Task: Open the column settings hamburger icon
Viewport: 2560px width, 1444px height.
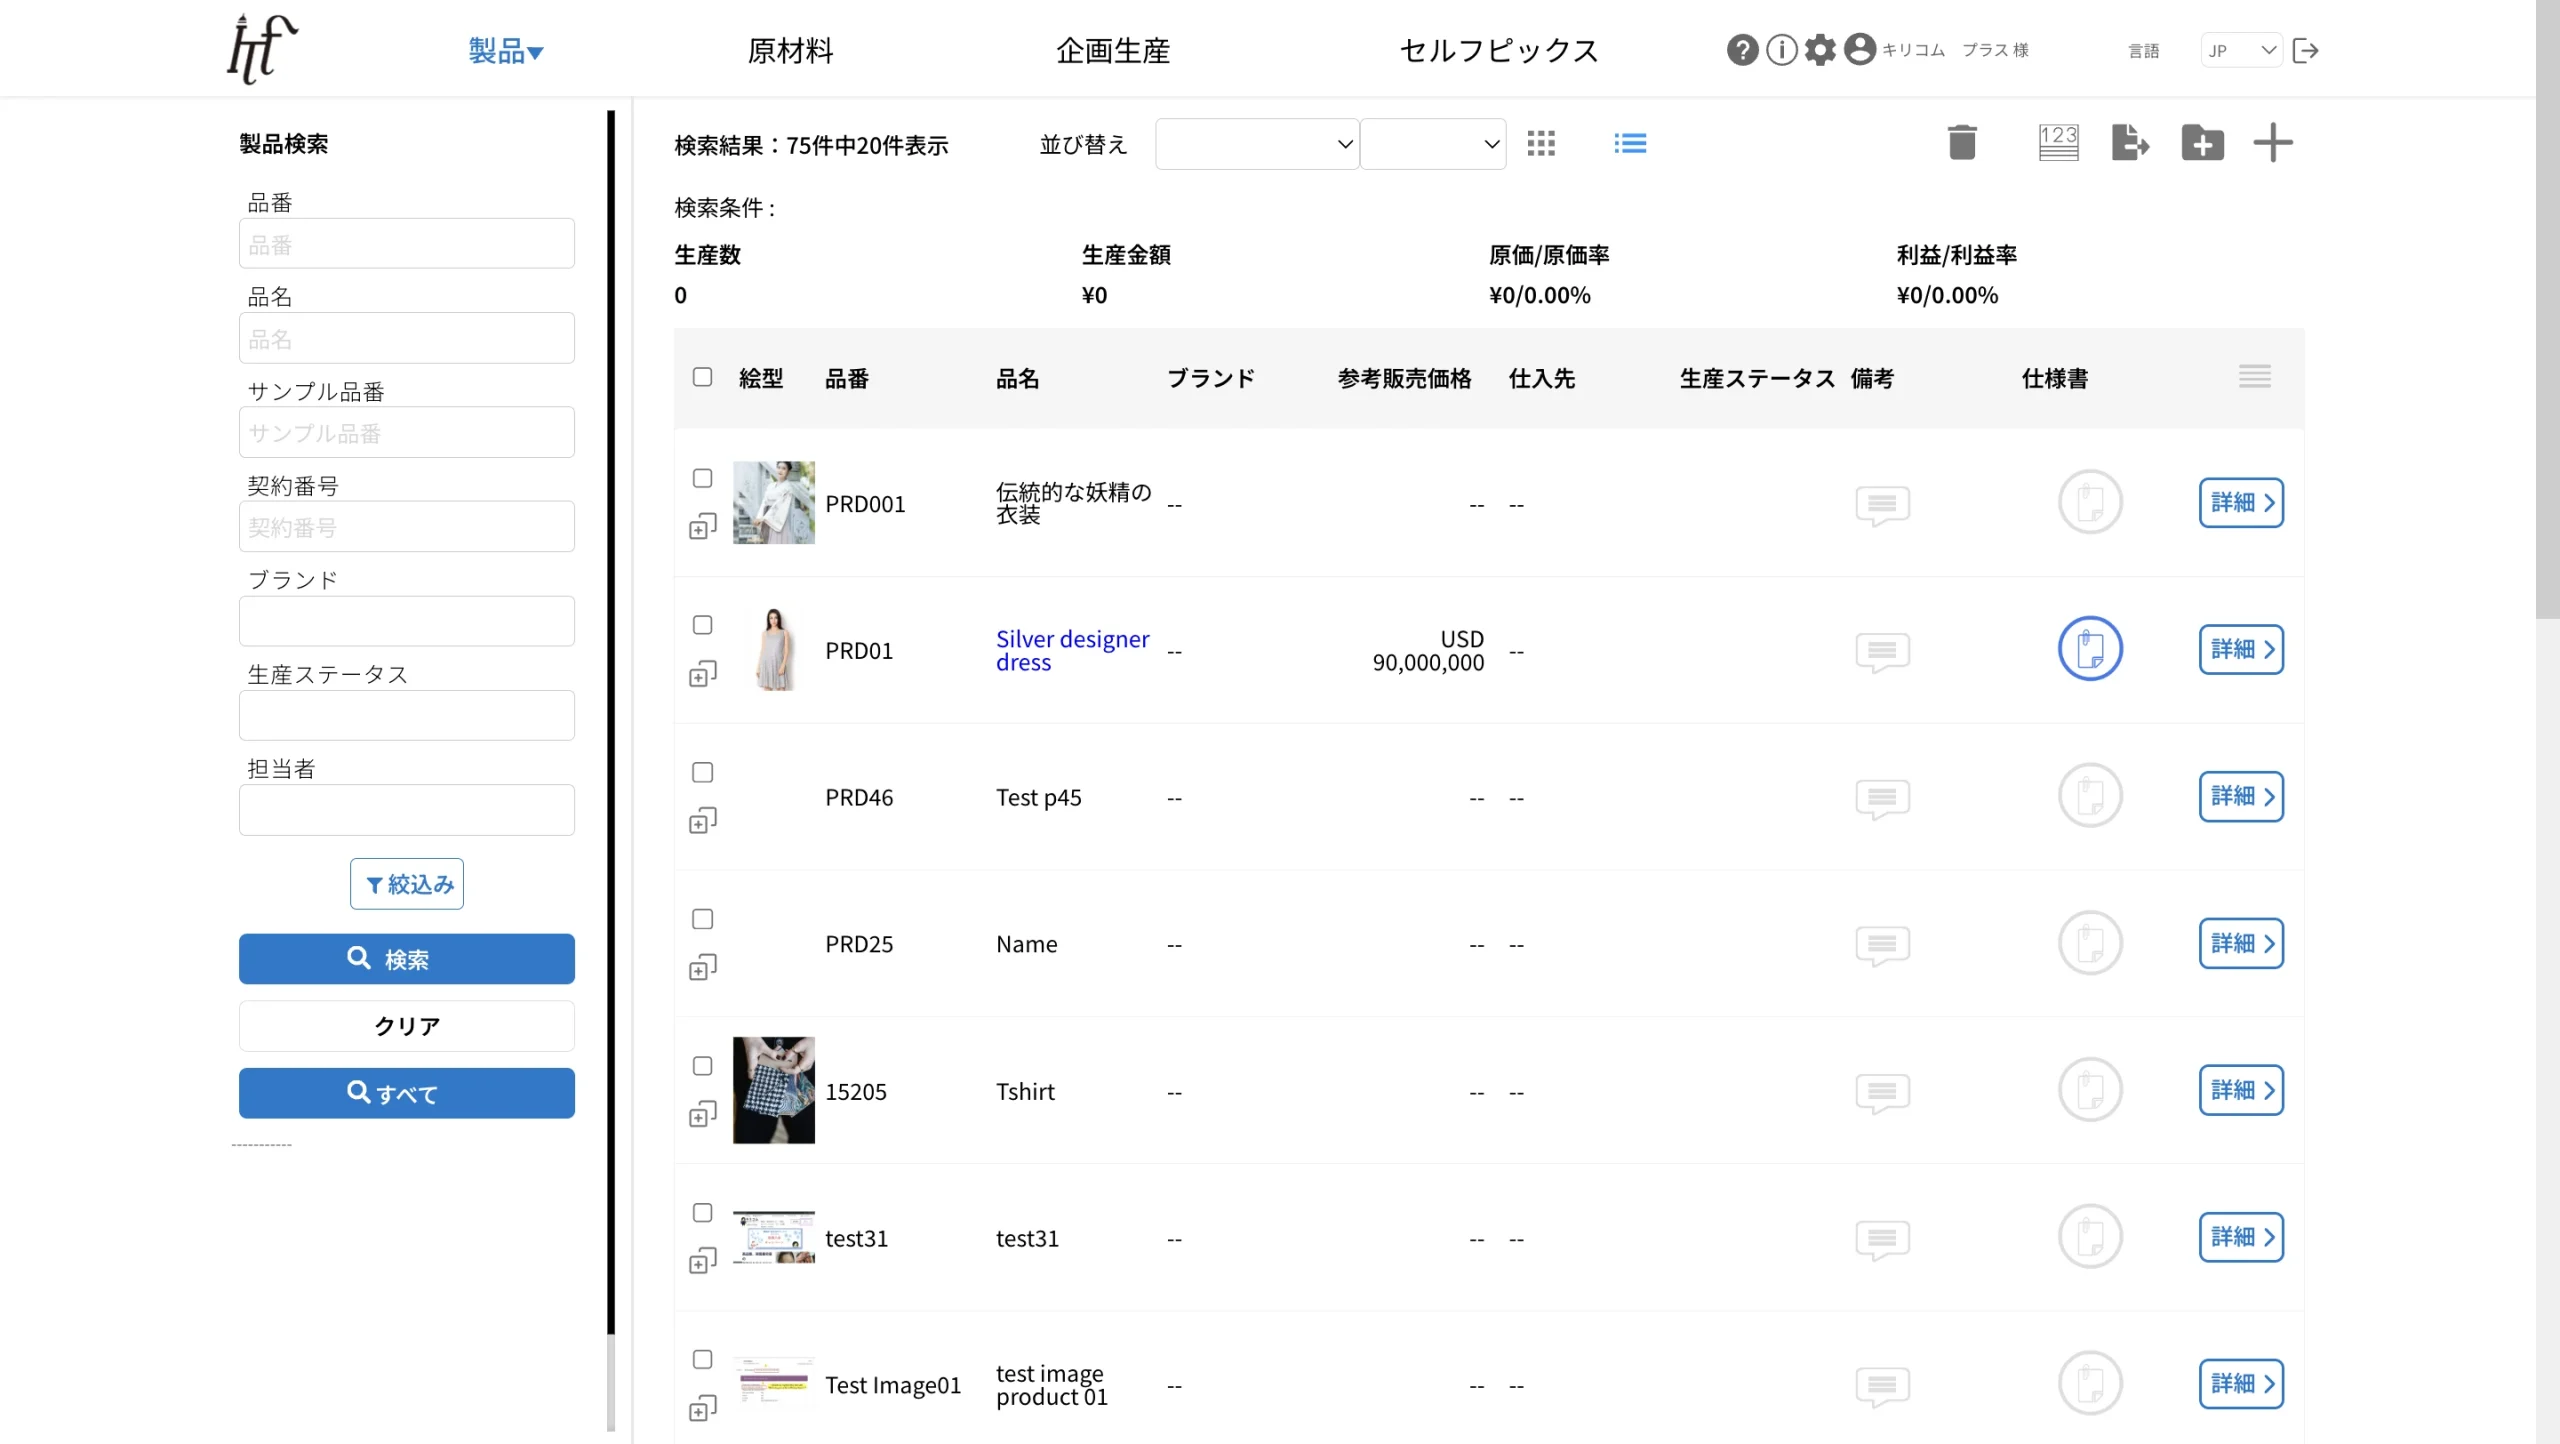Action: point(2254,377)
